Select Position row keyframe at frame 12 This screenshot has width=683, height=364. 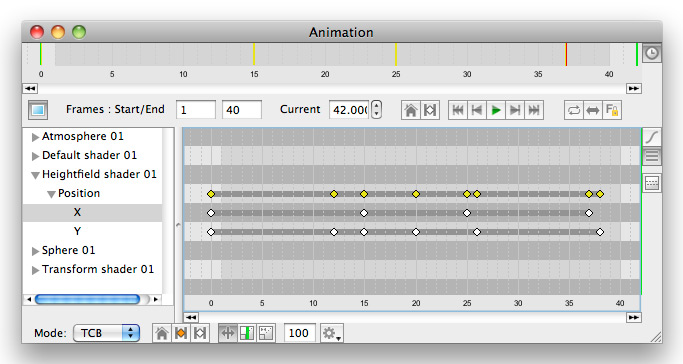(334, 194)
